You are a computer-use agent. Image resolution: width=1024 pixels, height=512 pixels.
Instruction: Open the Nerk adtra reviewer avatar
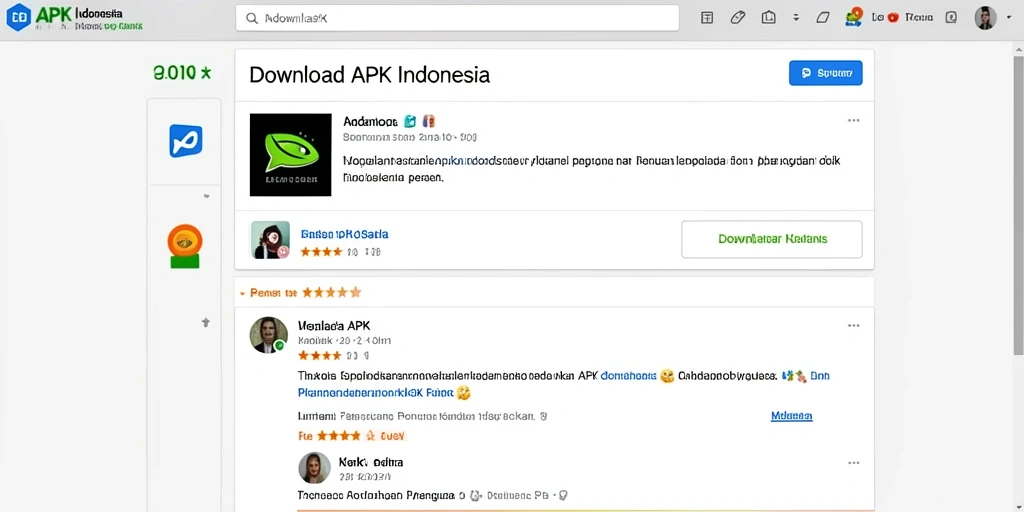coord(315,468)
